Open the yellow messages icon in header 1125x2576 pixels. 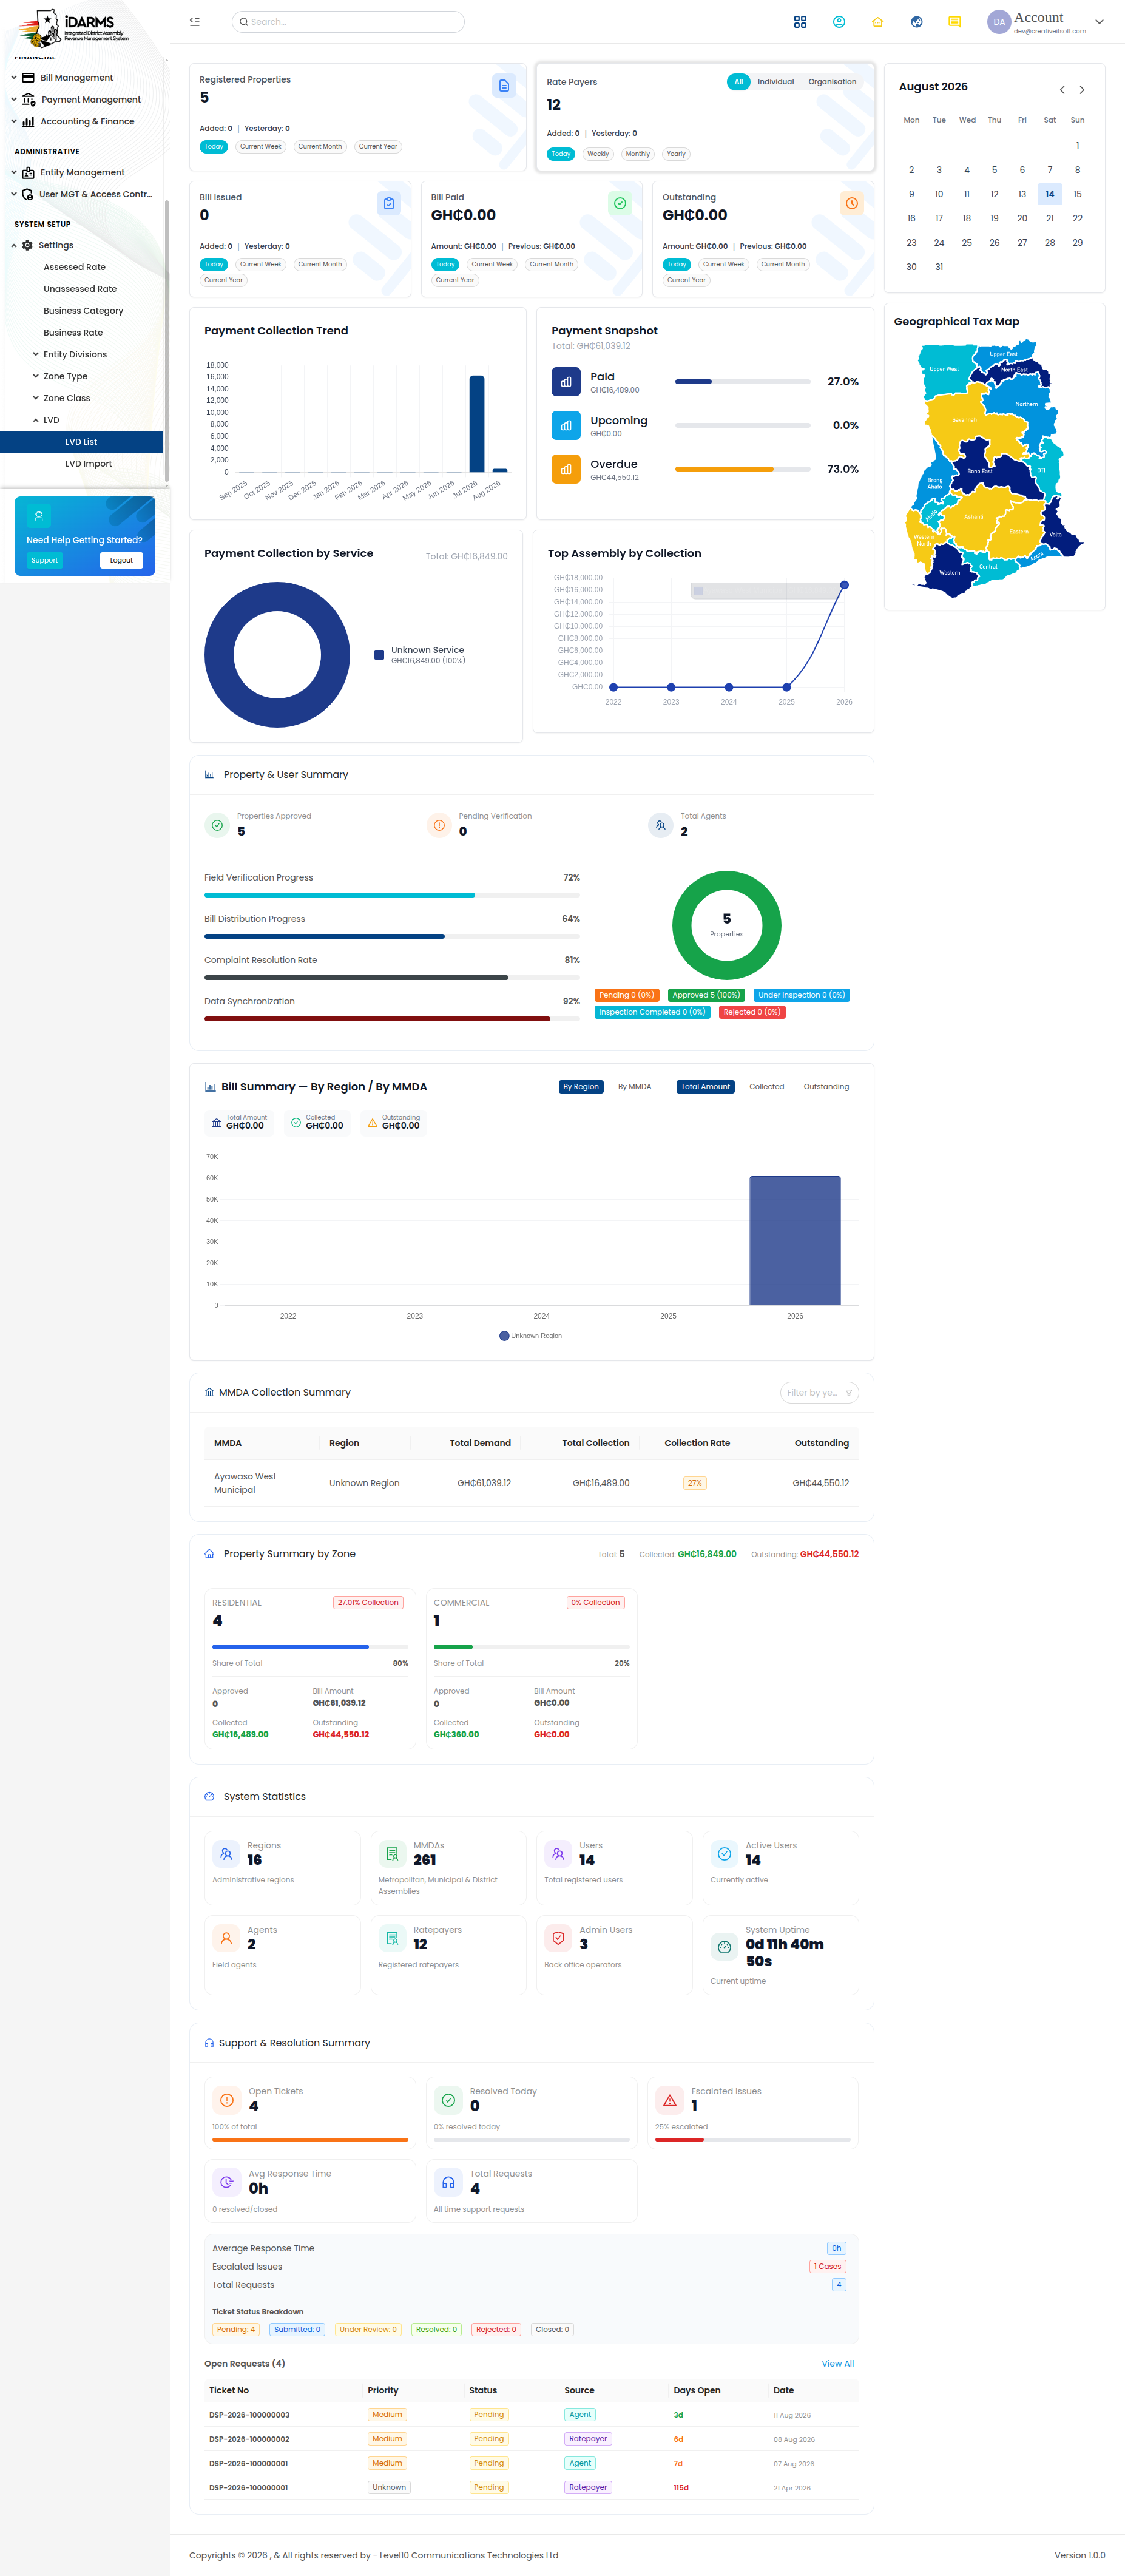[x=955, y=22]
